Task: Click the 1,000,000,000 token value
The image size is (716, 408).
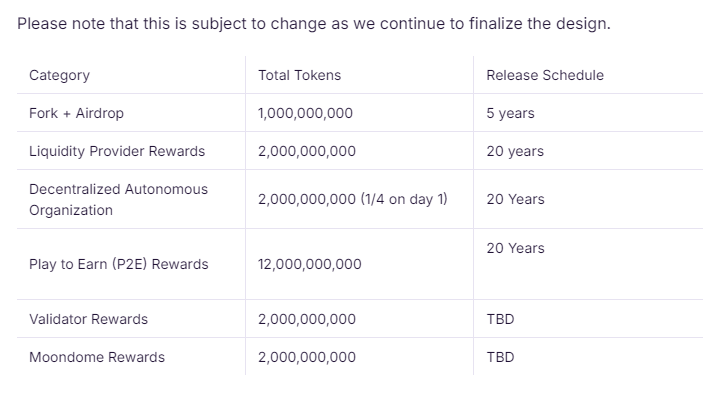Action: coord(305,113)
